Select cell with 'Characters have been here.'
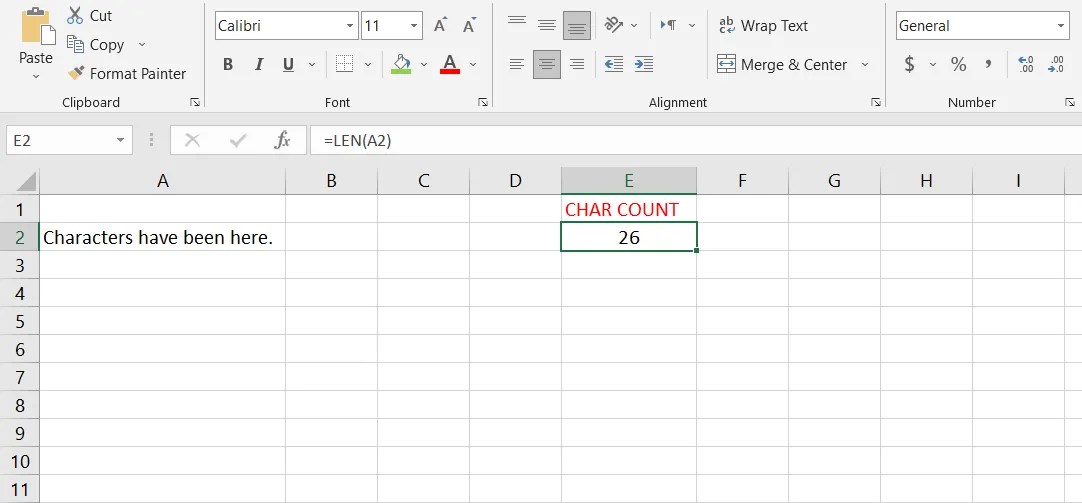The height and width of the screenshot is (503, 1082). [x=163, y=237]
